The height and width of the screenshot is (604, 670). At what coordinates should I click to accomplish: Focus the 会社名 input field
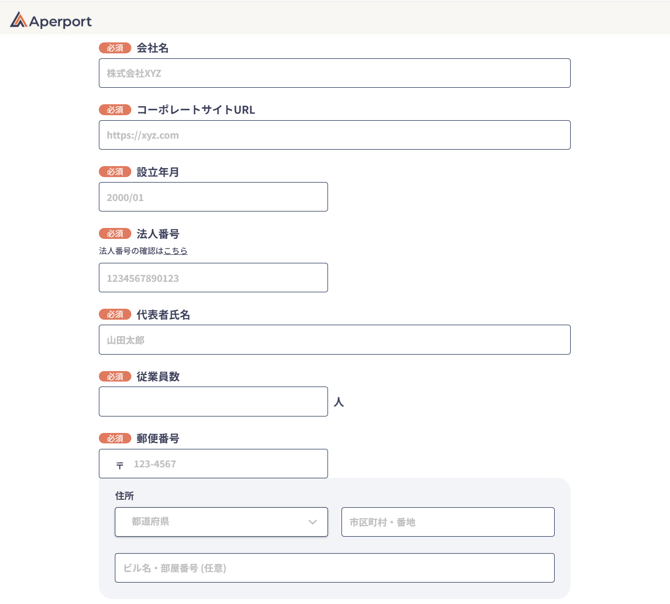335,73
